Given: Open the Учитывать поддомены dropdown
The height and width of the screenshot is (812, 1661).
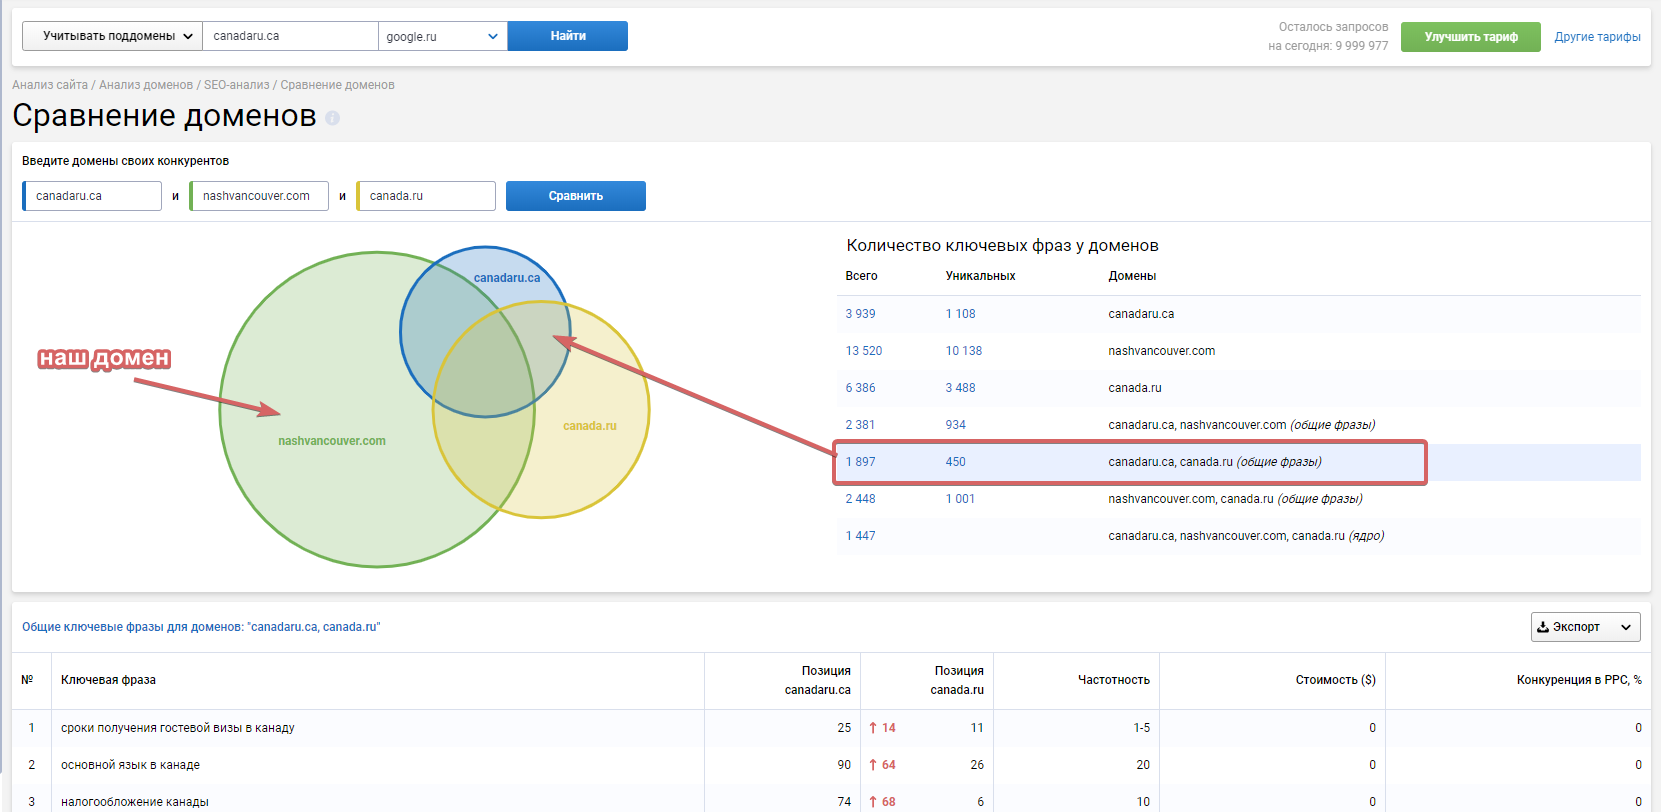Looking at the screenshot, I should [112, 36].
